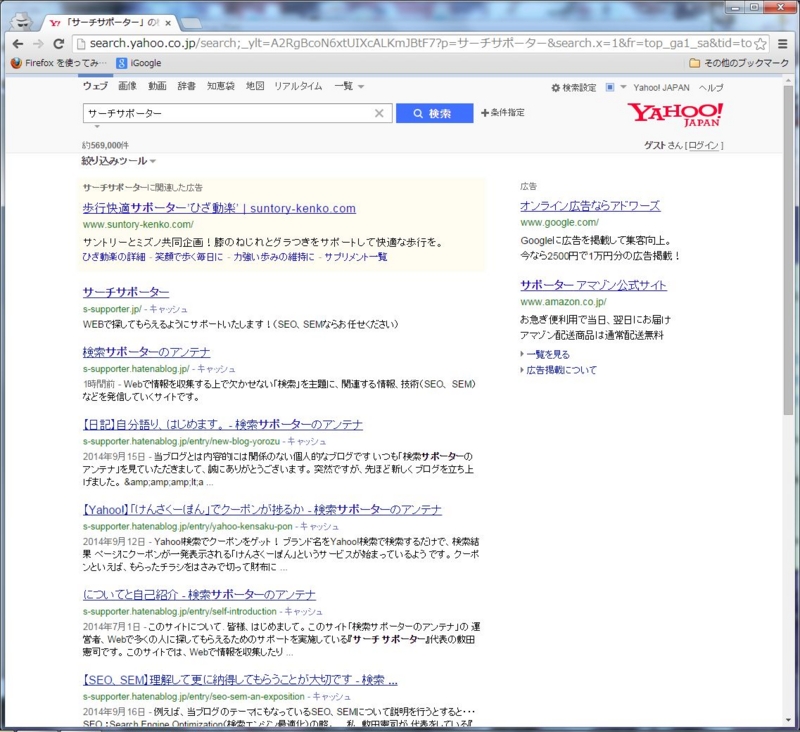The width and height of the screenshot is (800, 732).
Task: Click 力強い歩みの維持に sublink
Action: 274,257
